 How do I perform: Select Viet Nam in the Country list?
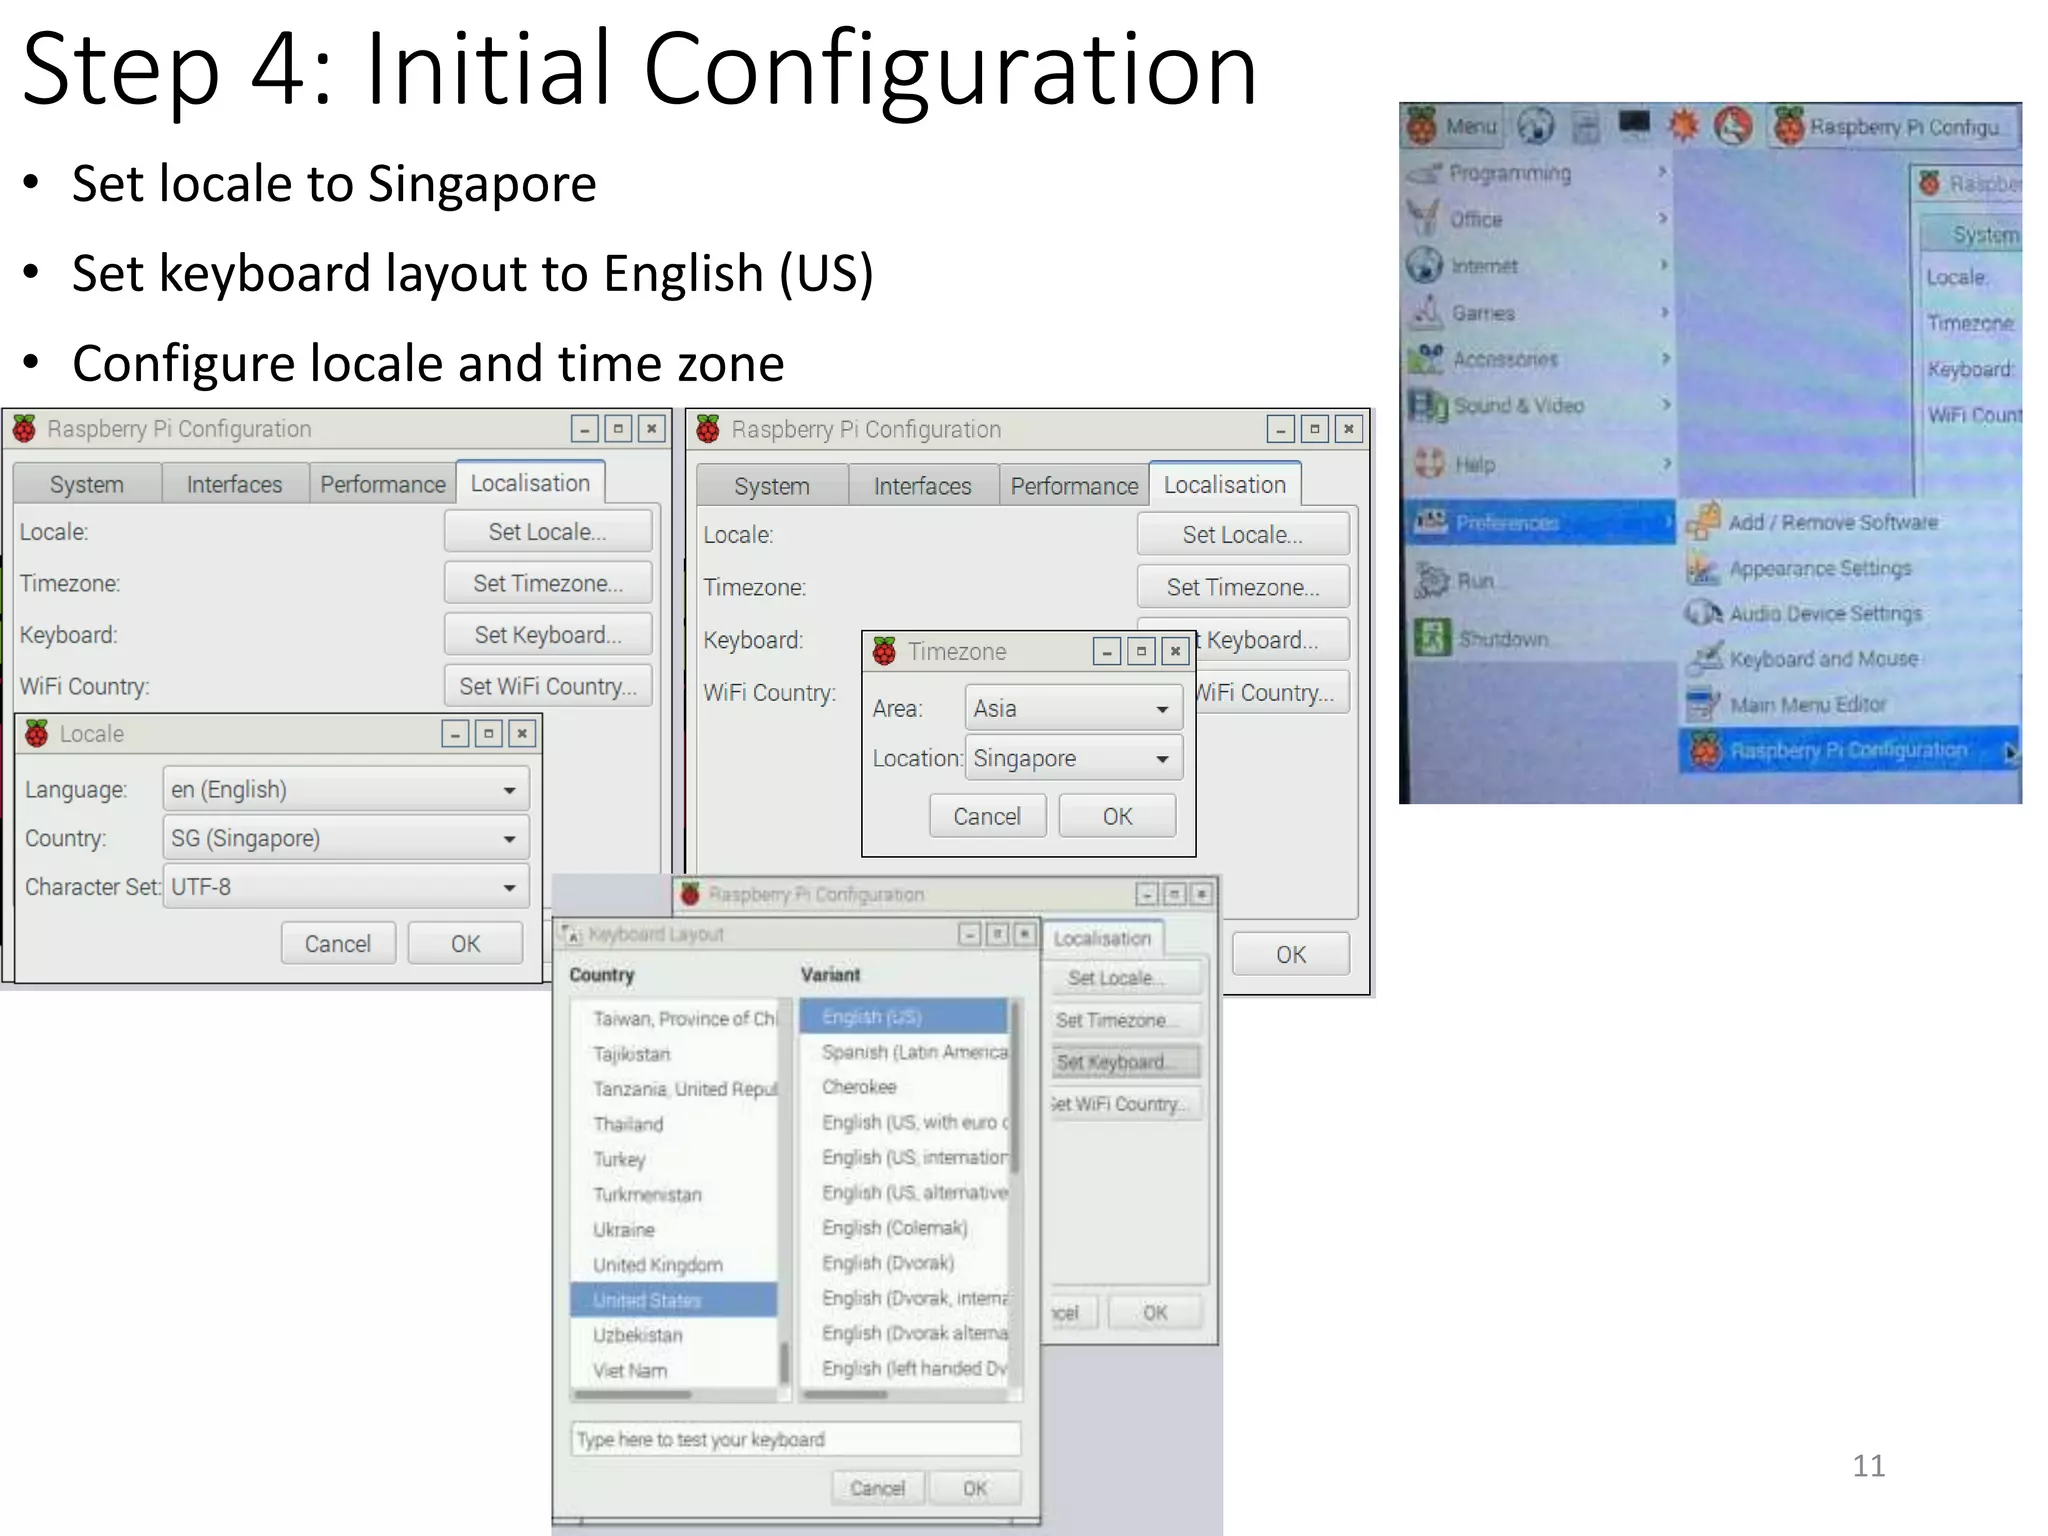(673, 1370)
